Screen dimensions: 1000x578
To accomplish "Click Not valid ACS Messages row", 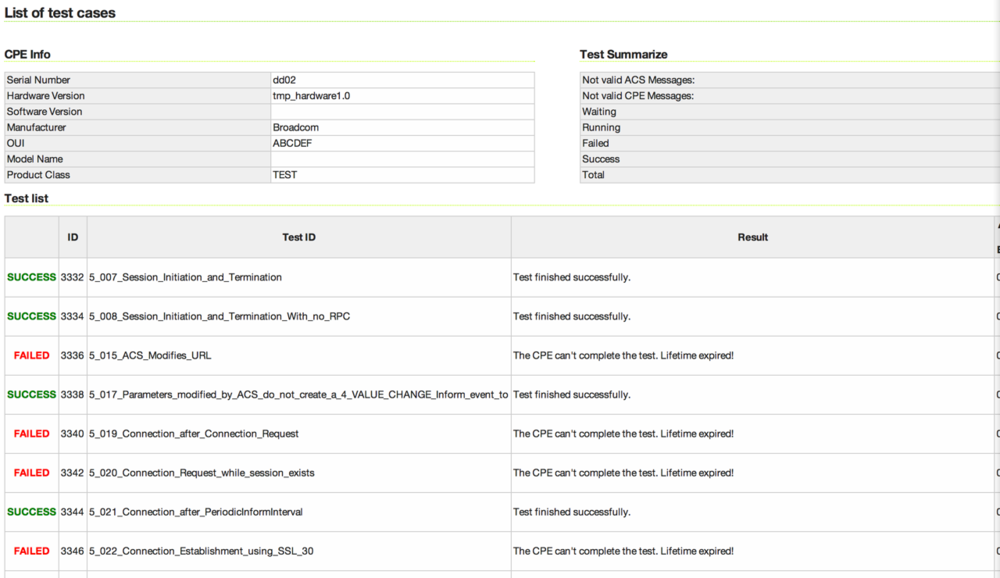I will point(790,80).
